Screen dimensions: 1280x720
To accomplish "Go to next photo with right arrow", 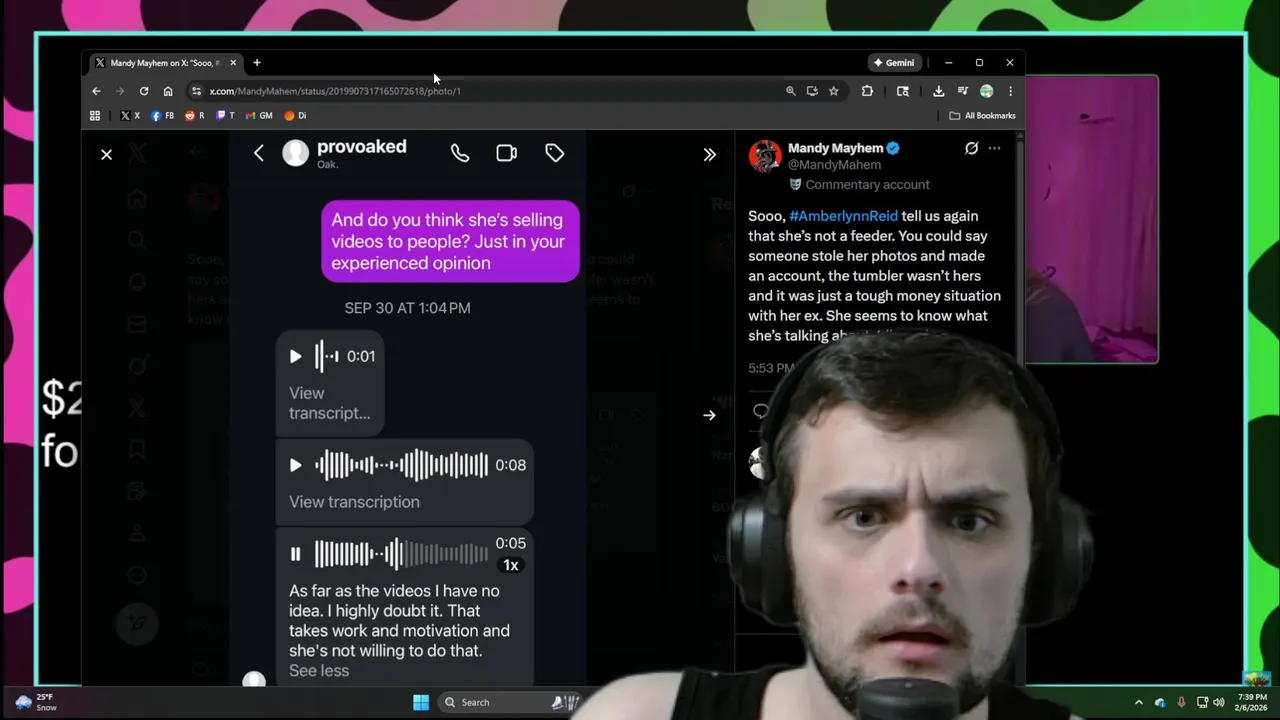I will pos(709,415).
